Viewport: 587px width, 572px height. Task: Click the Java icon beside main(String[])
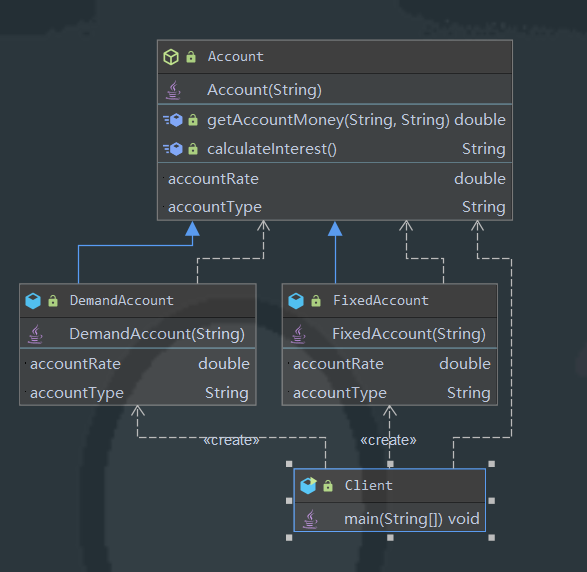[x=310, y=520]
